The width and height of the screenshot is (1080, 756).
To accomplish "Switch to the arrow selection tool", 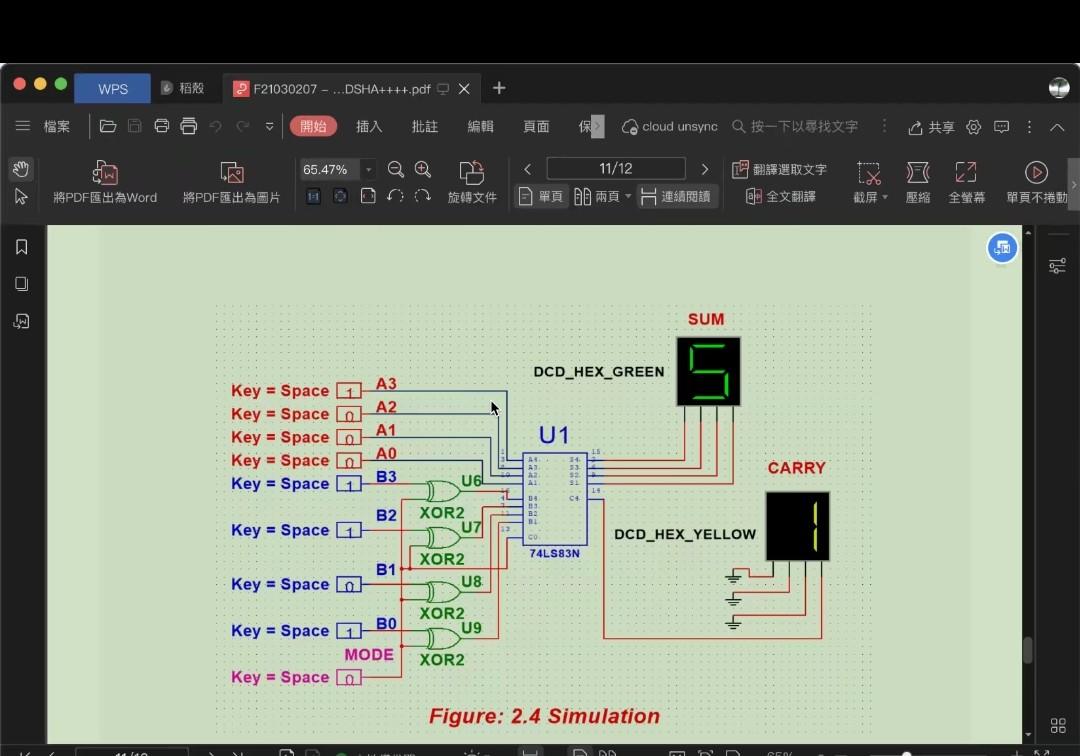I will pyautogui.click(x=21, y=196).
